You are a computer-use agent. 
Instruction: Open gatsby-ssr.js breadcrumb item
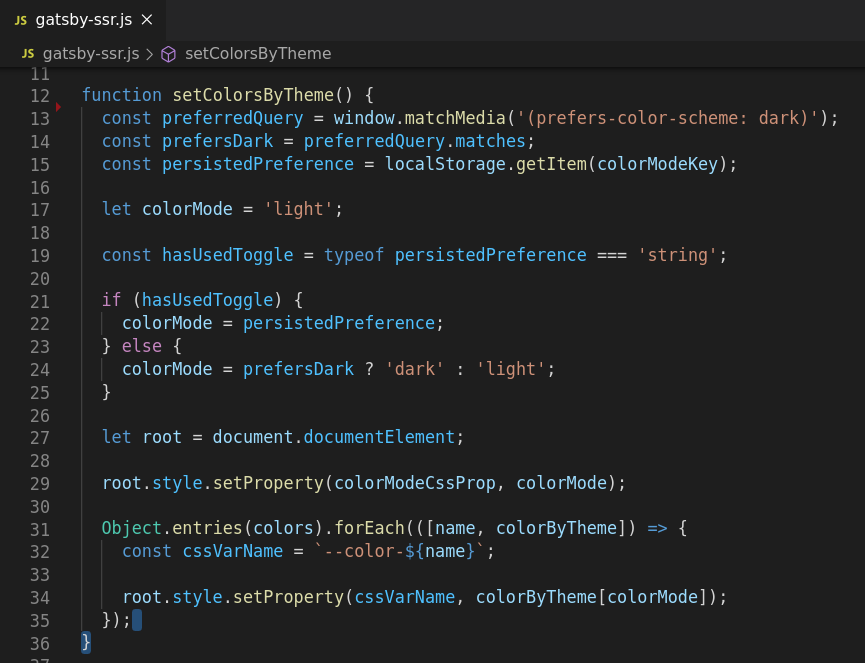[91, 54]
